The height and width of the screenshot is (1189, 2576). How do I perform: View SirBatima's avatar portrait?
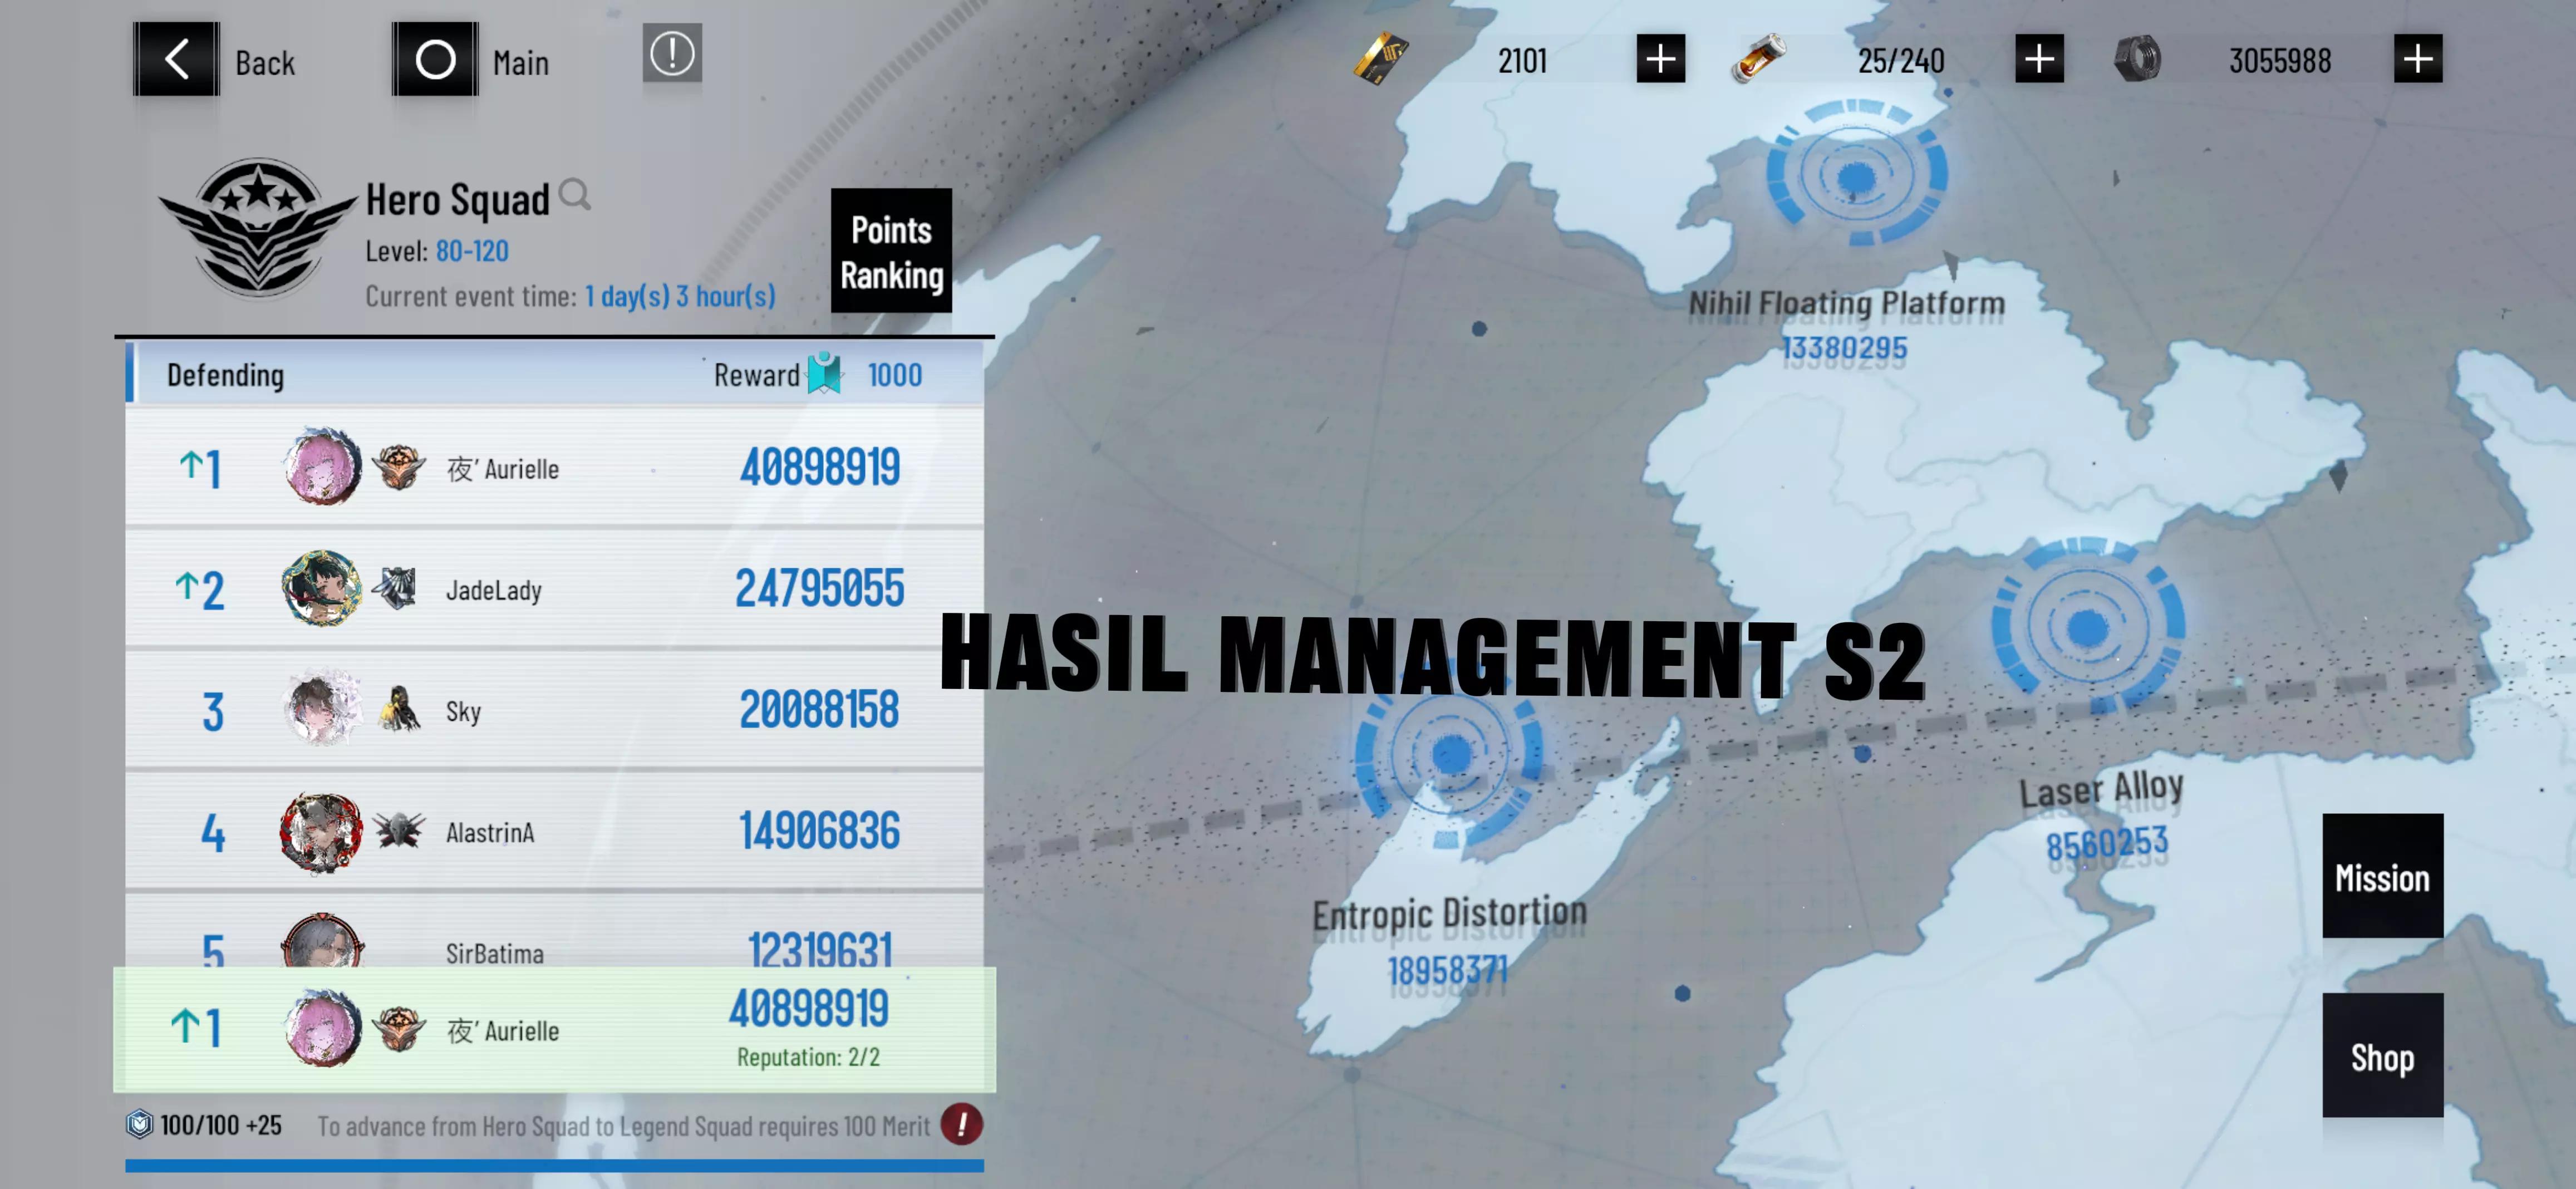click(x=322, y=941)
